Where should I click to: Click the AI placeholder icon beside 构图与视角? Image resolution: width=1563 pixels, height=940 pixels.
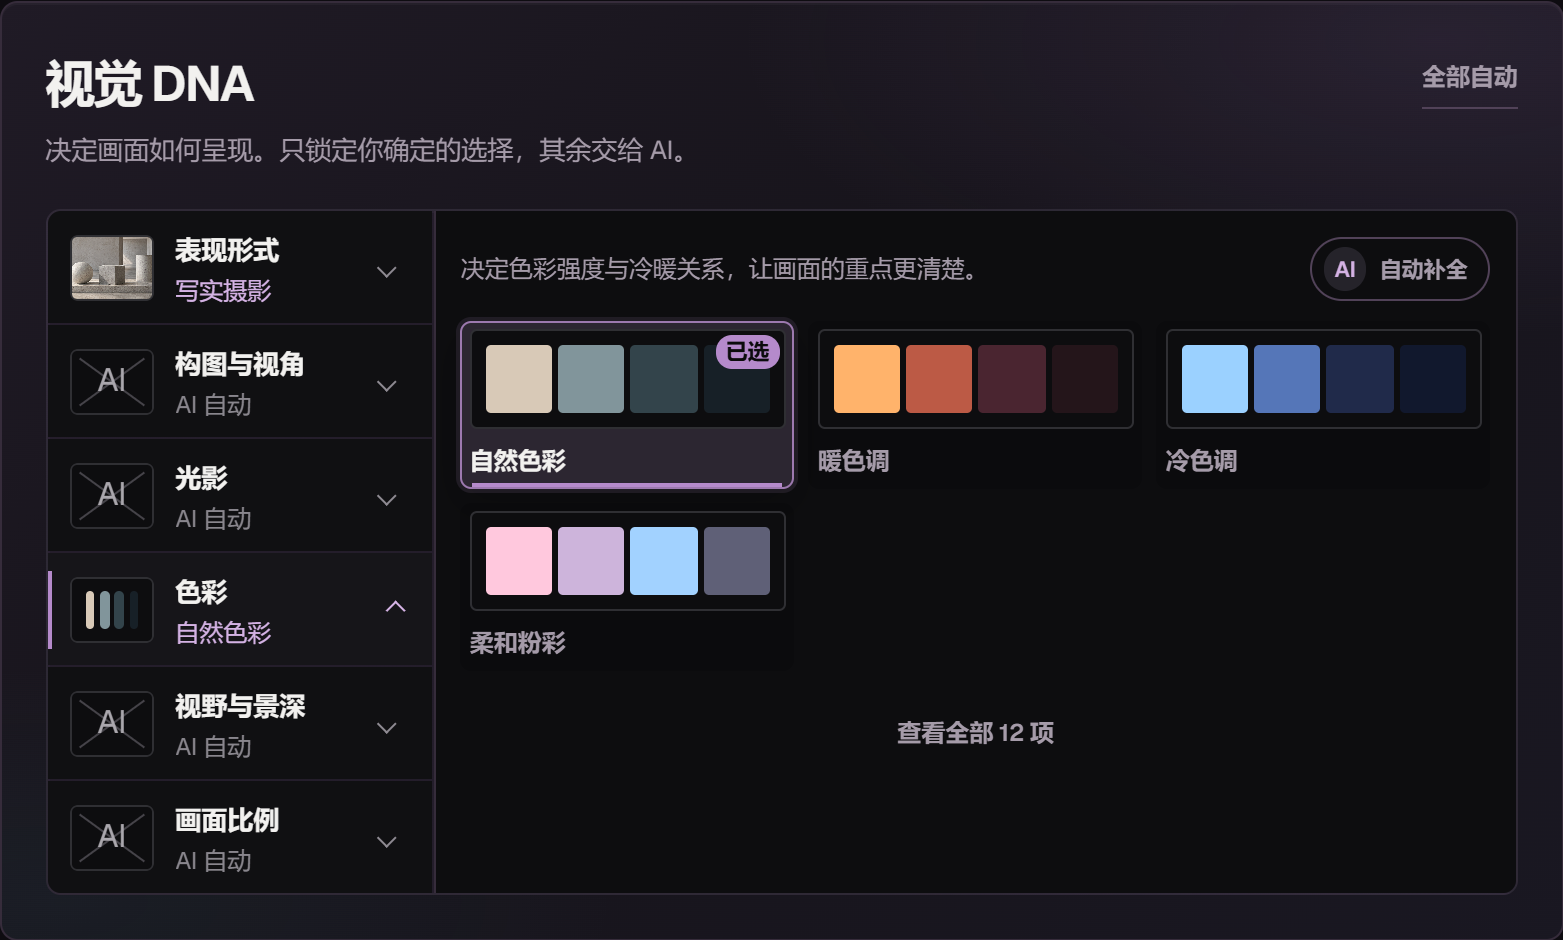[x=112, y=381]
